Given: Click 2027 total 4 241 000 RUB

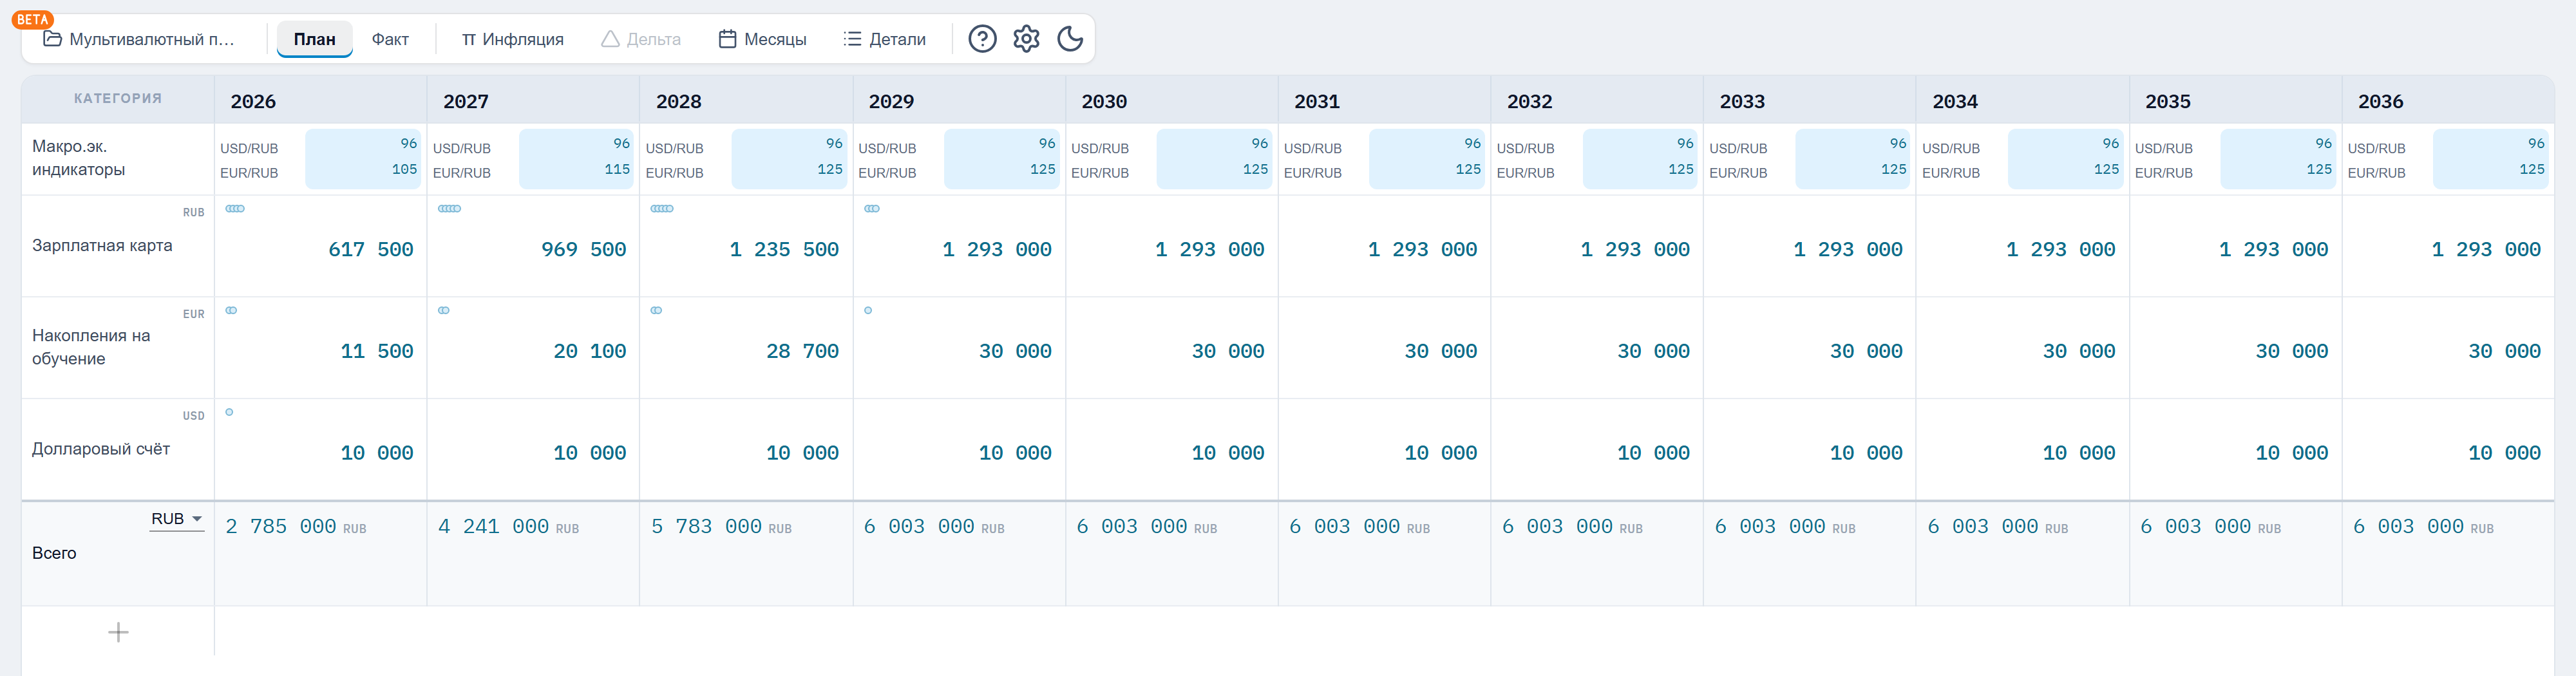Looking at the screenshot, I should point(509,527).
